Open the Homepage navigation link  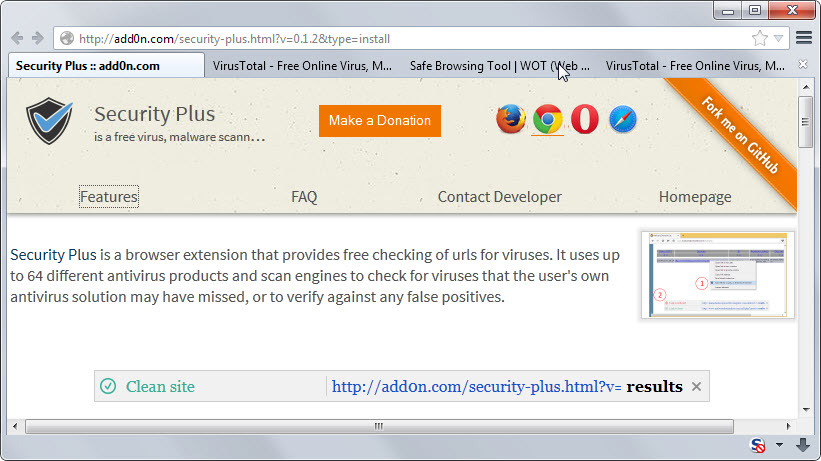[695, 196]
